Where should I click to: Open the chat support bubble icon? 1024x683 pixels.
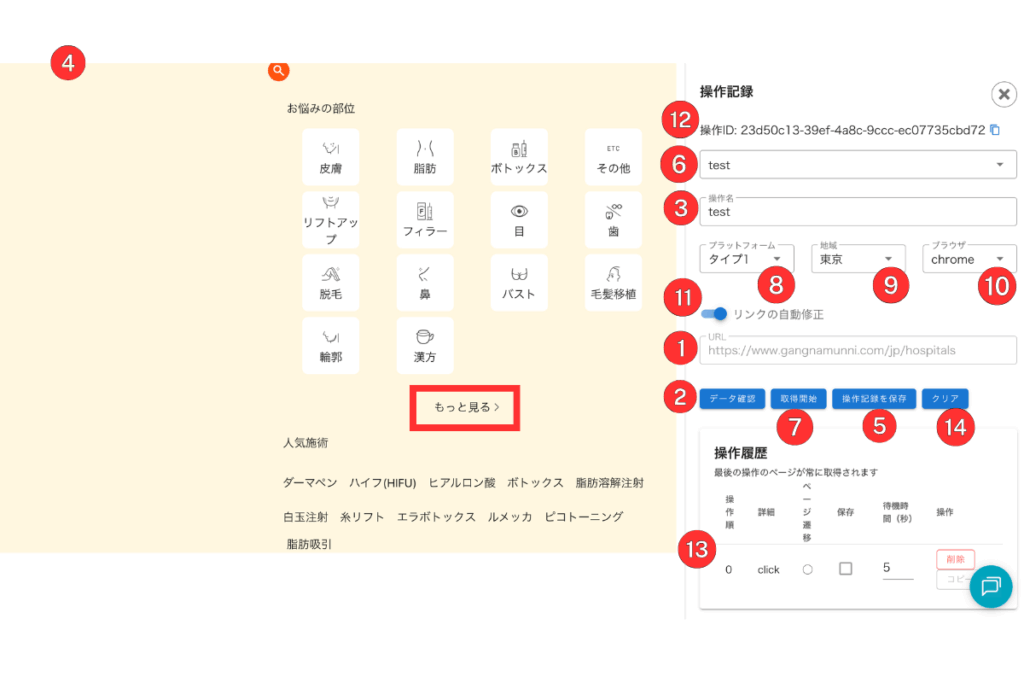point(990,587)
